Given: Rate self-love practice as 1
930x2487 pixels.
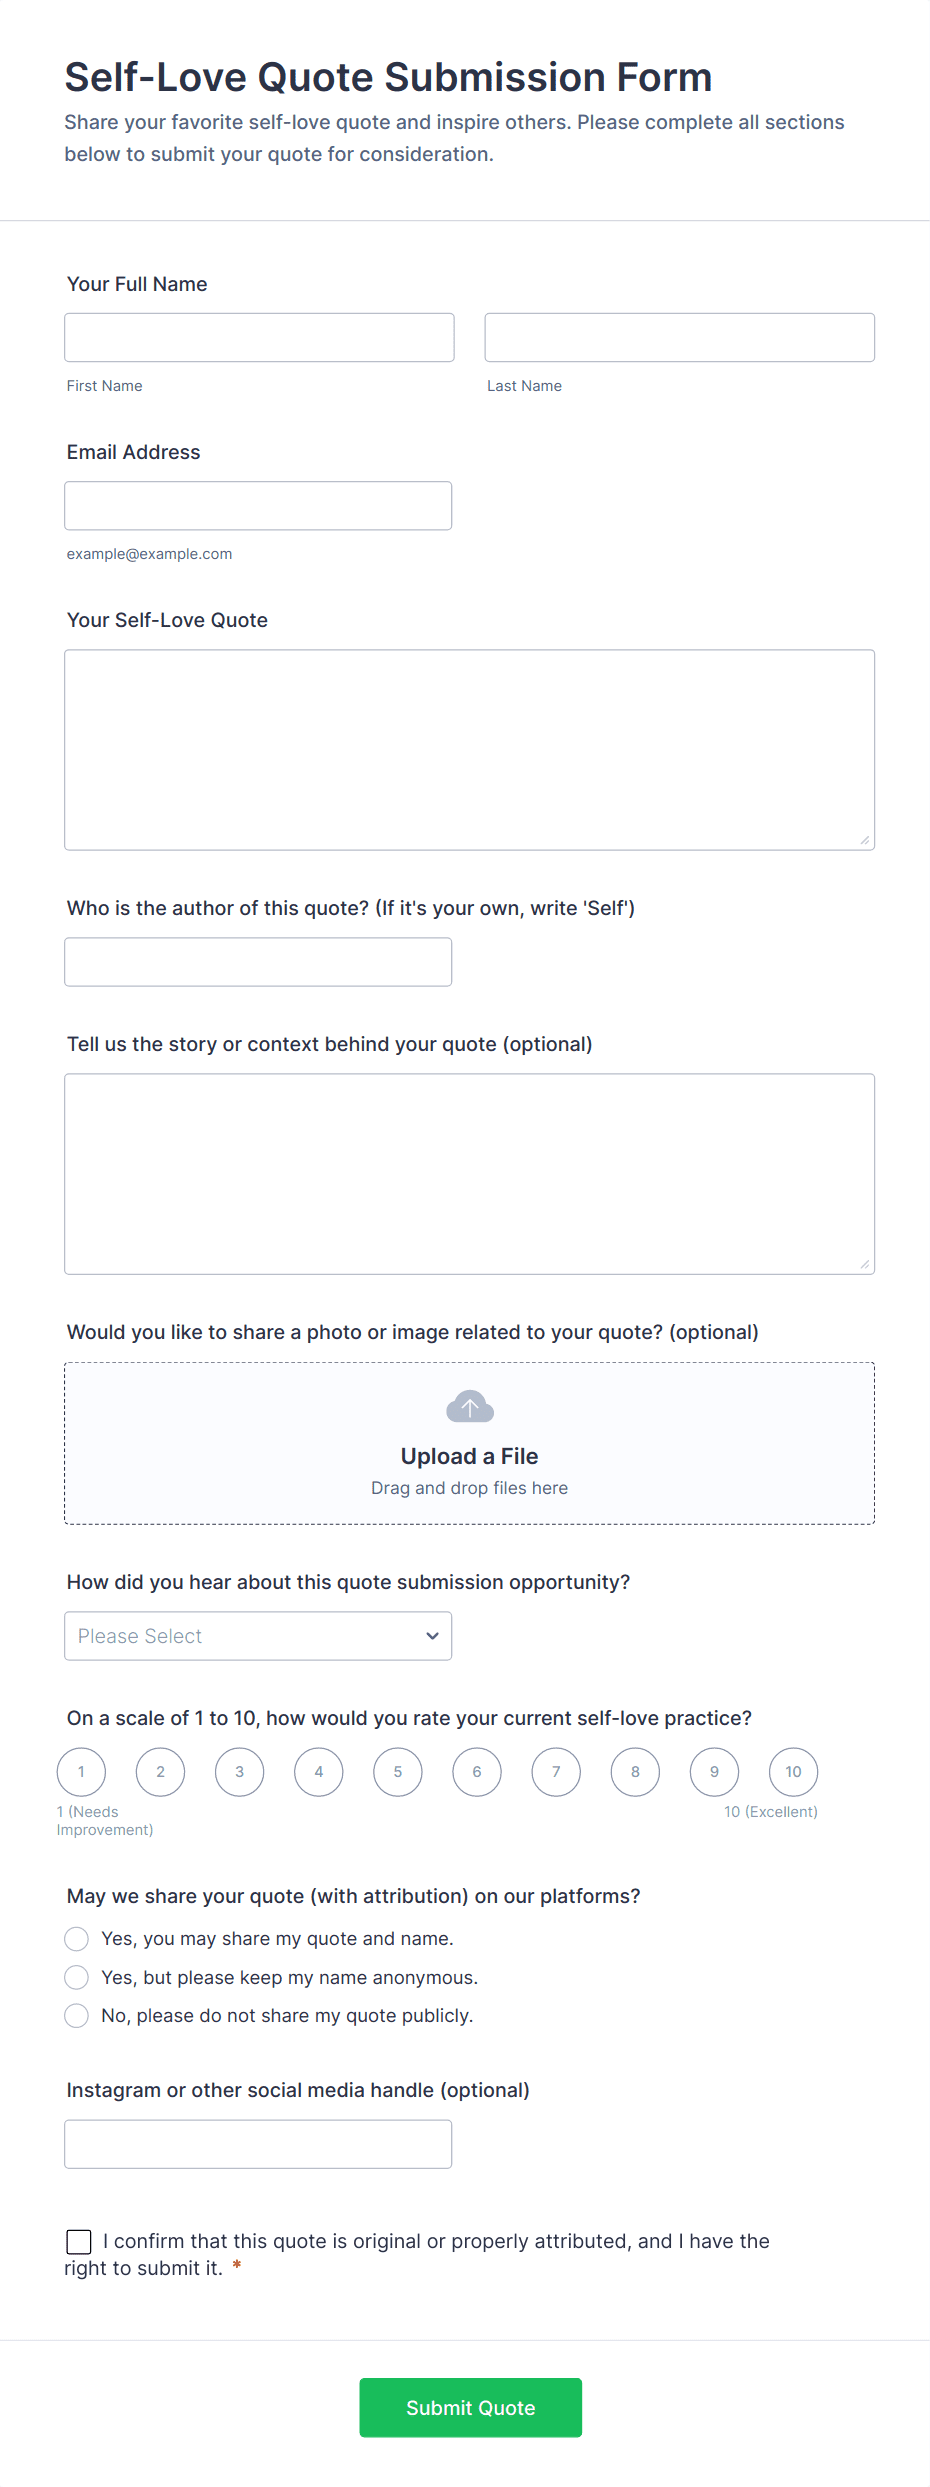Looking at the screenshot, I should (81, 1772).
